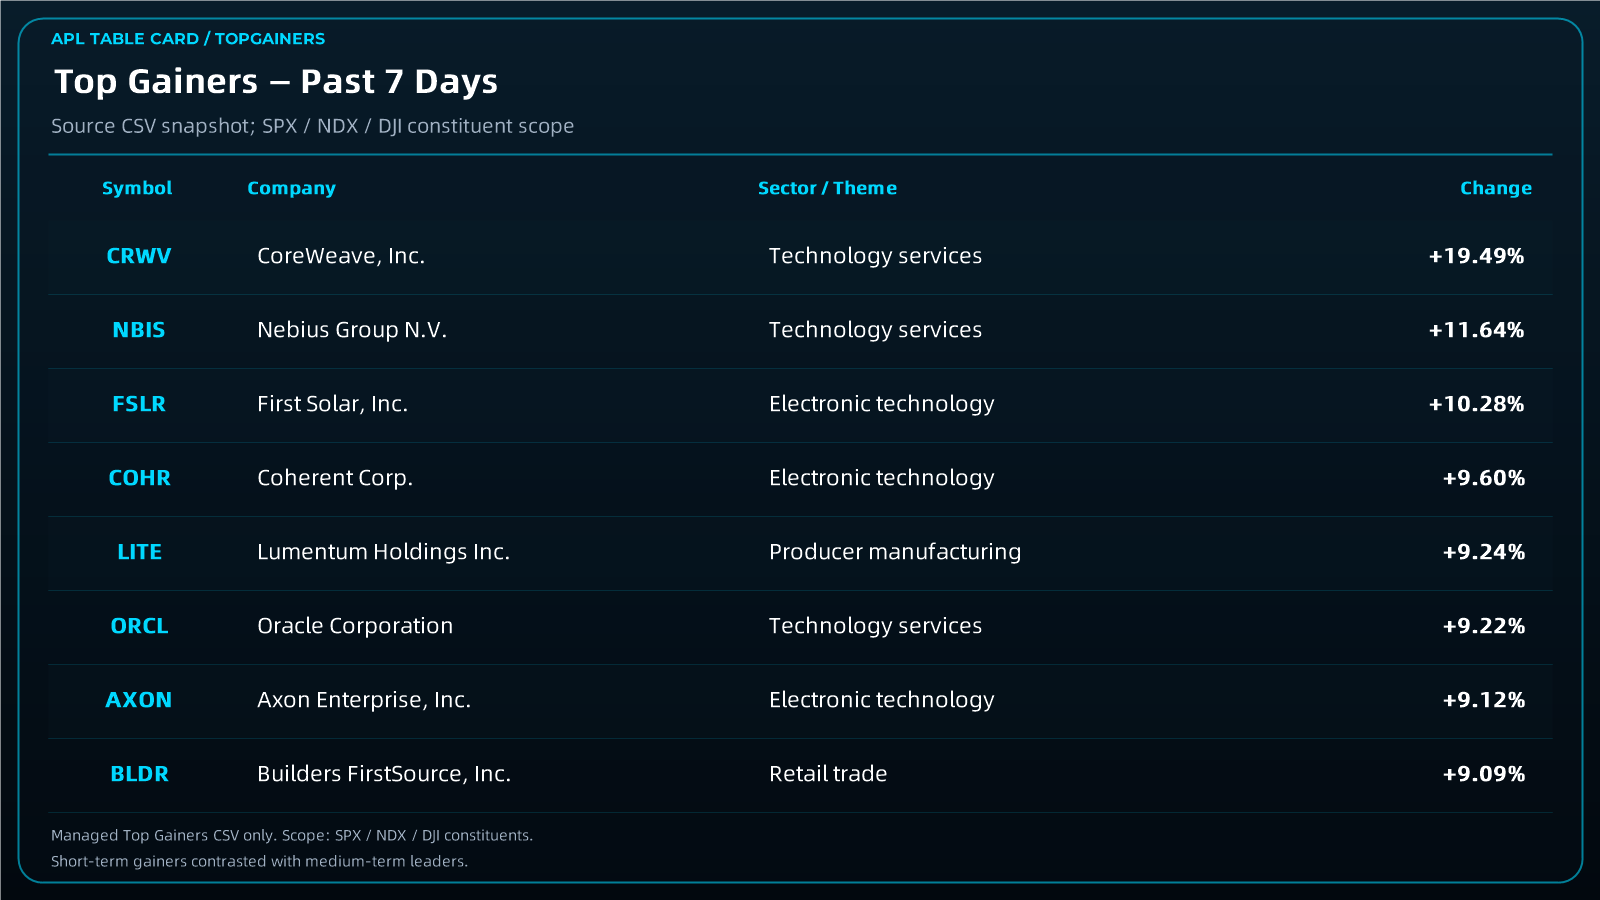Click the +9.12% change value
1600x900 pixels.
(x=1484, y=700)
